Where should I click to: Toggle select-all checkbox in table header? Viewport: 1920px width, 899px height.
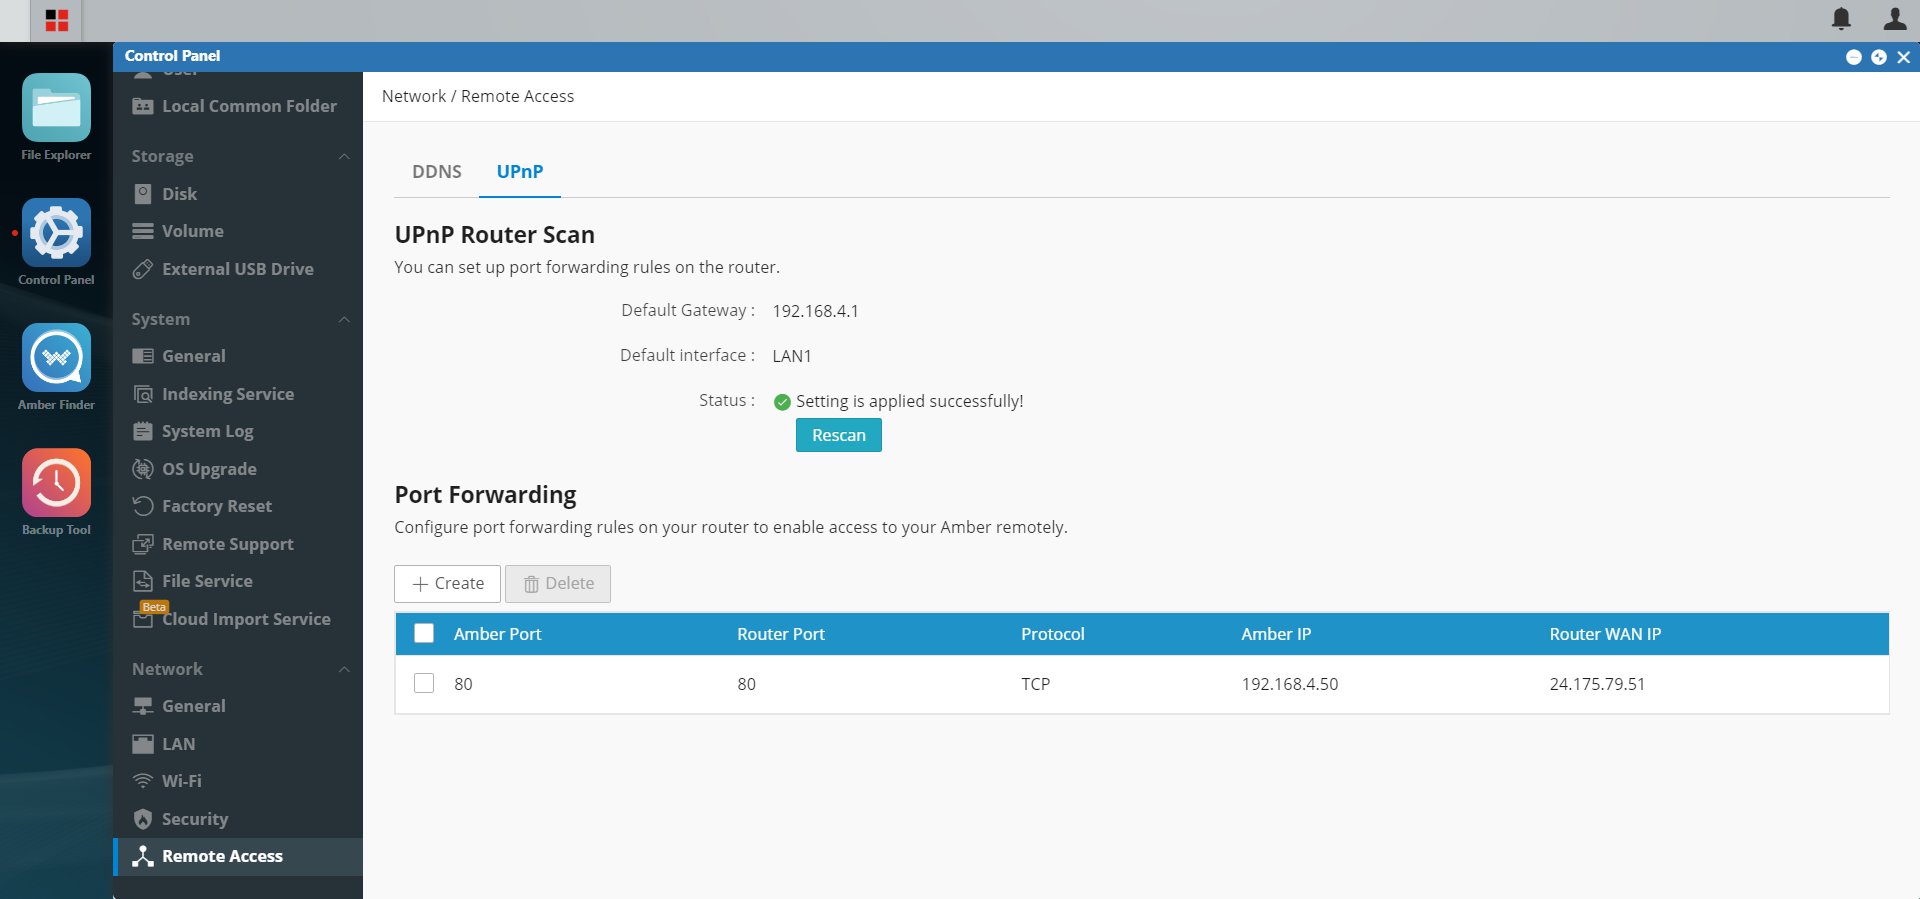(x=424, y=633)
